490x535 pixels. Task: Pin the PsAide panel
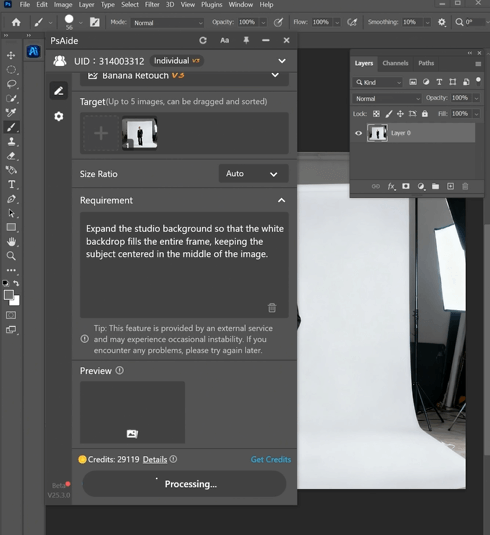[246, 41]
